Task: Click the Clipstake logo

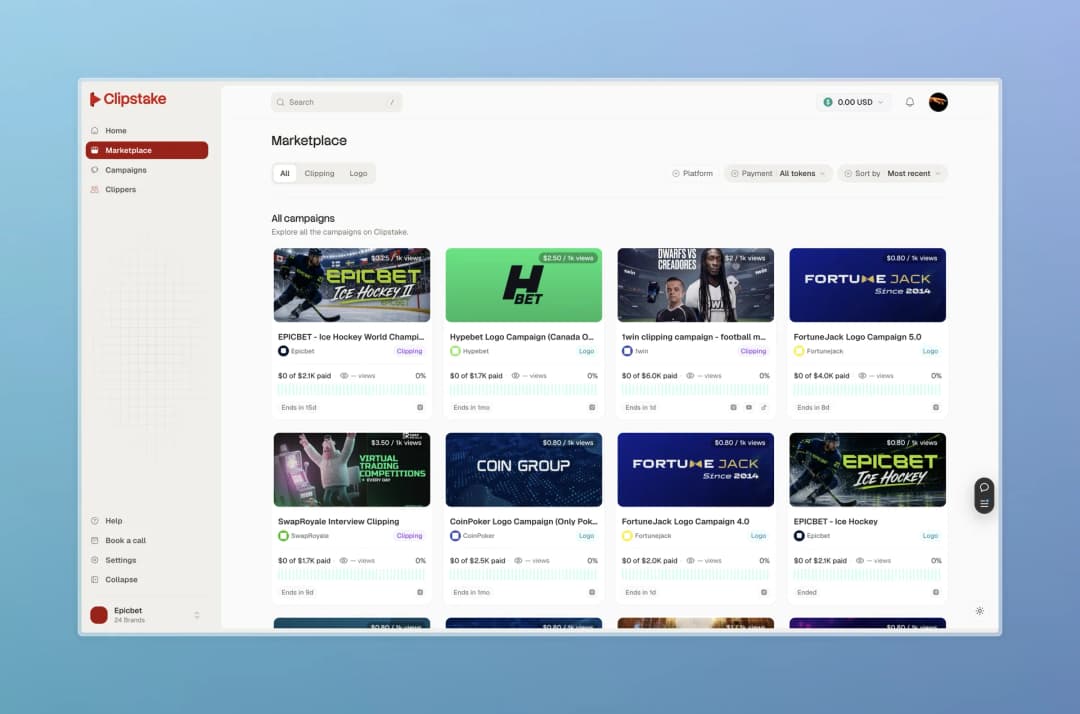Action: 128,99
